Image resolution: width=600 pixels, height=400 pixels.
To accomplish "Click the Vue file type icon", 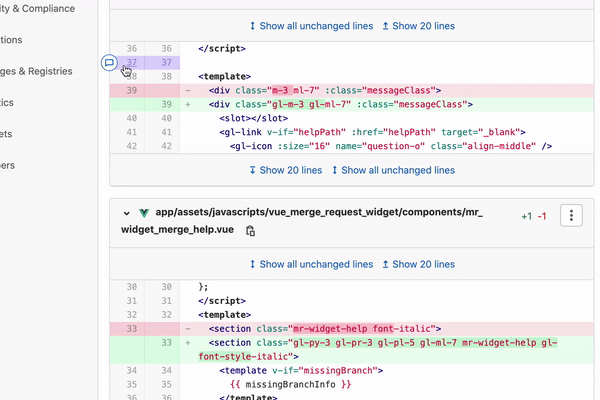I will 144,214.
